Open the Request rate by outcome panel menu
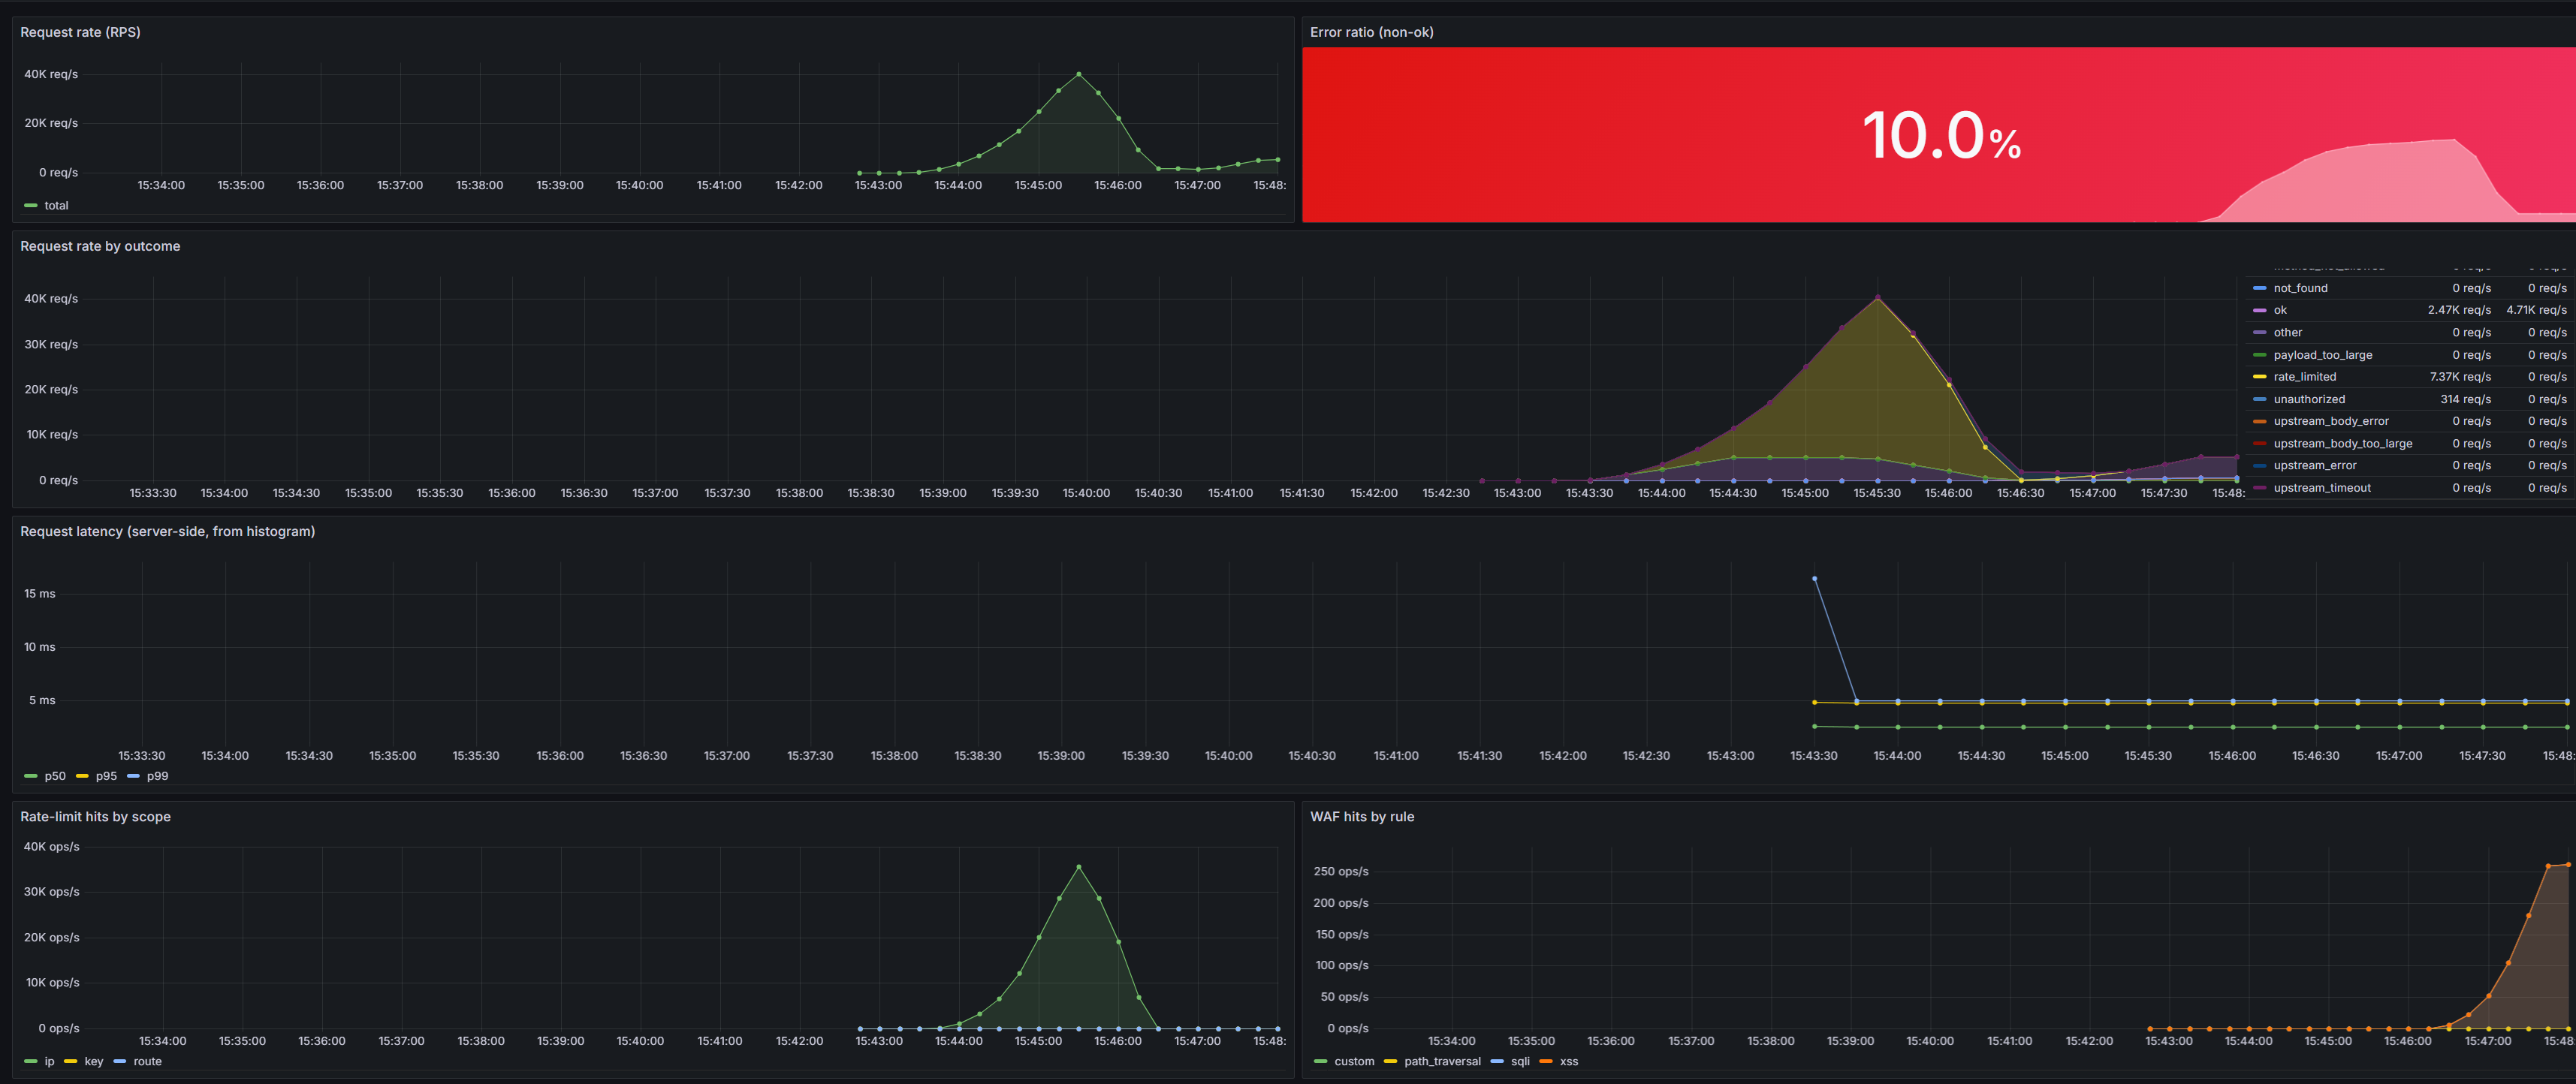 [x=100, y=246]
